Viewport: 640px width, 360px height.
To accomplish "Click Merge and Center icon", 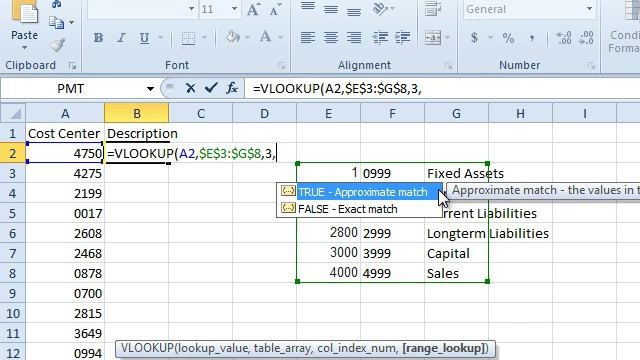I will [433, 38].
